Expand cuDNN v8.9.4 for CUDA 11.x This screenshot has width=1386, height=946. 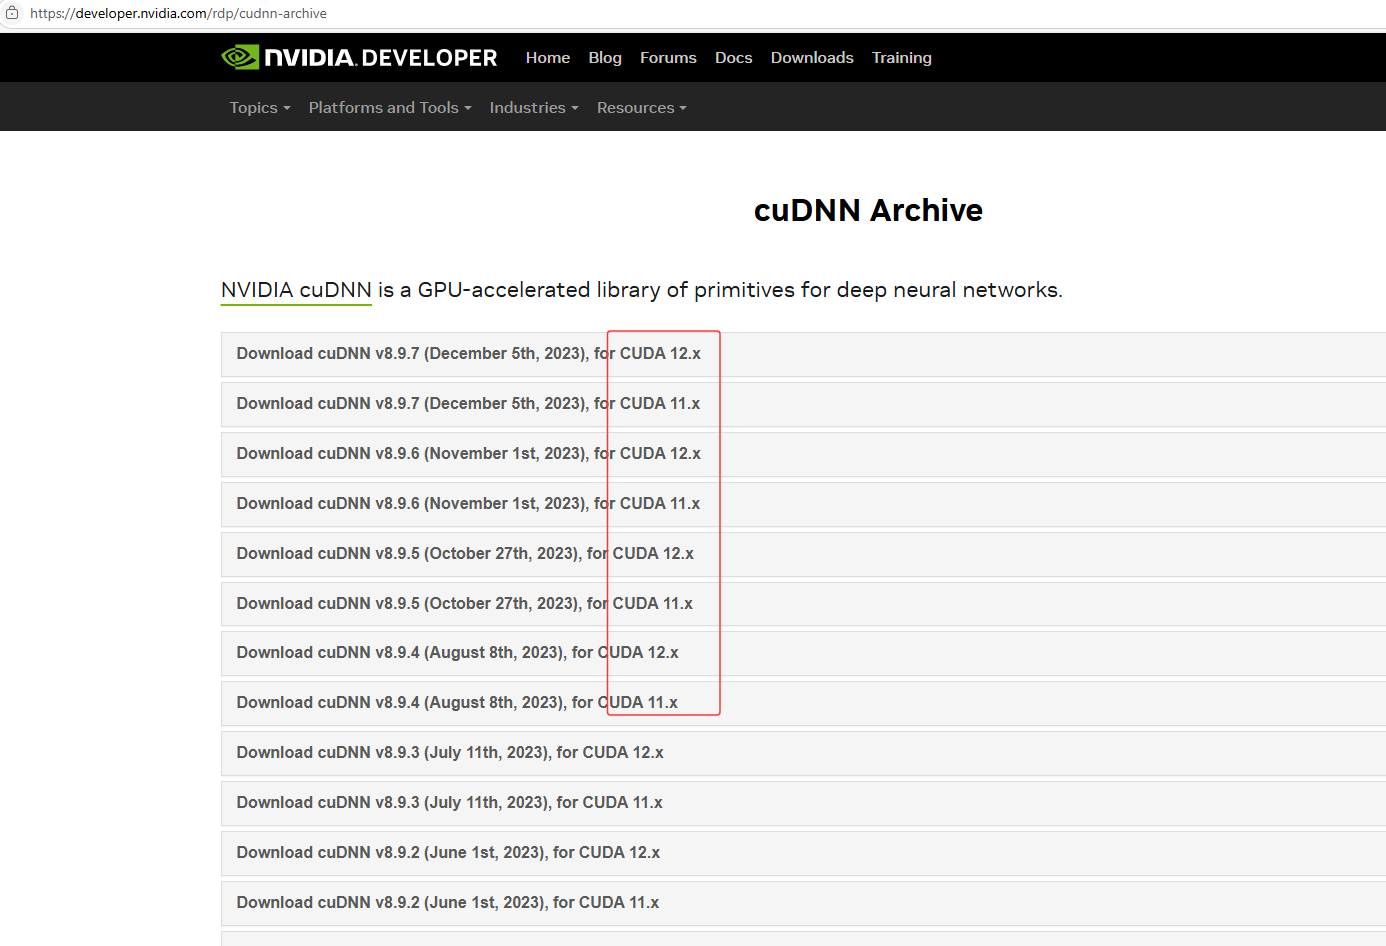(803, 703)
